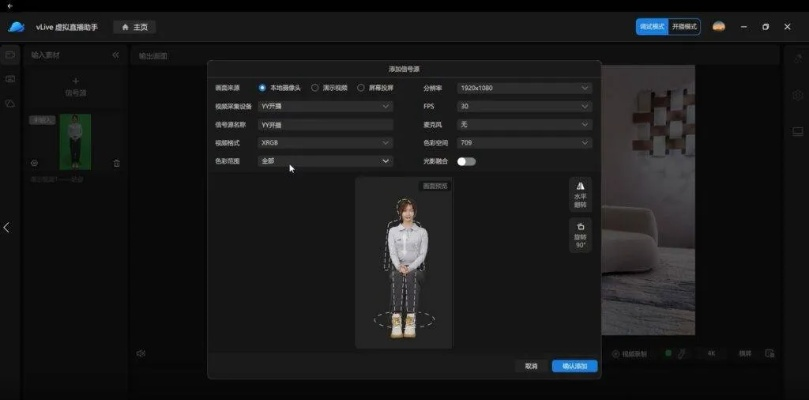Toggle the 光影融合 switch
Image resolution: width=809 pixels, height=400 pixels.
[466, 160]
